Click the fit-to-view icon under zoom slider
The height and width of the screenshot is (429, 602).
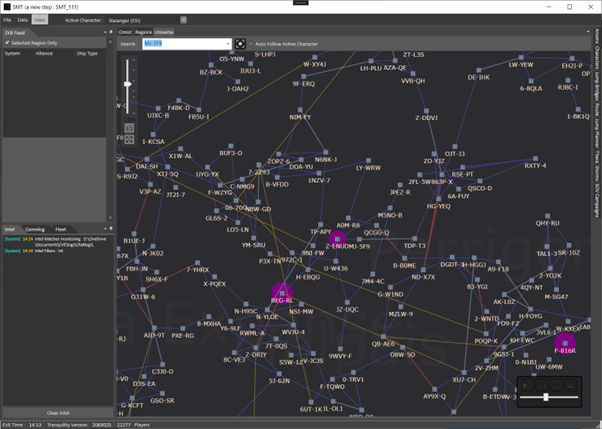128,137
